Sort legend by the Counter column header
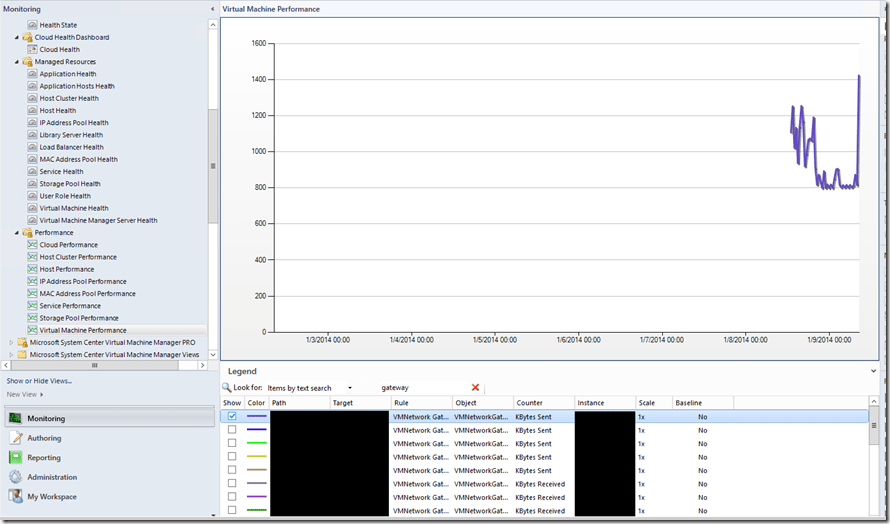The height and width of the screenshot is (524, 890). tap(530, 403)
